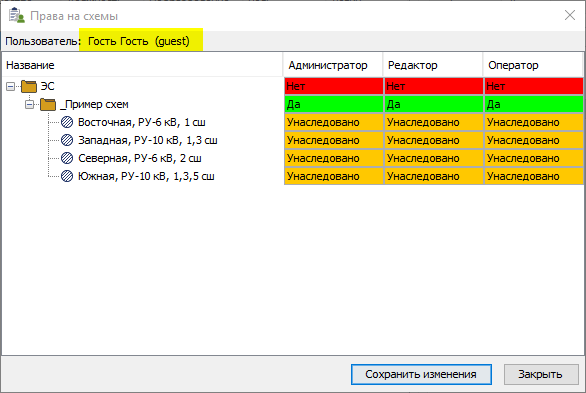Click Унаследовано Администратор cell for Западная
This screenshot has width=586, height=393.
coord(334,140)
